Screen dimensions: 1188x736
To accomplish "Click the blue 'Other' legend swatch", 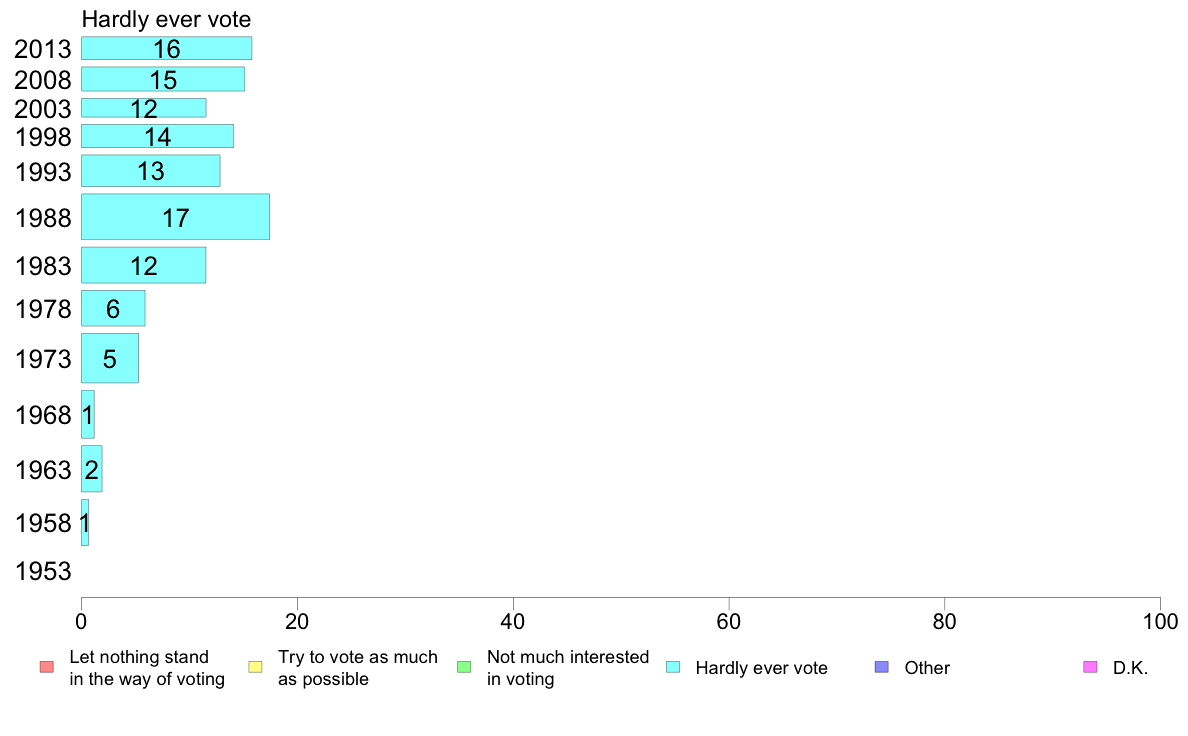I will (x=882, y=667).
